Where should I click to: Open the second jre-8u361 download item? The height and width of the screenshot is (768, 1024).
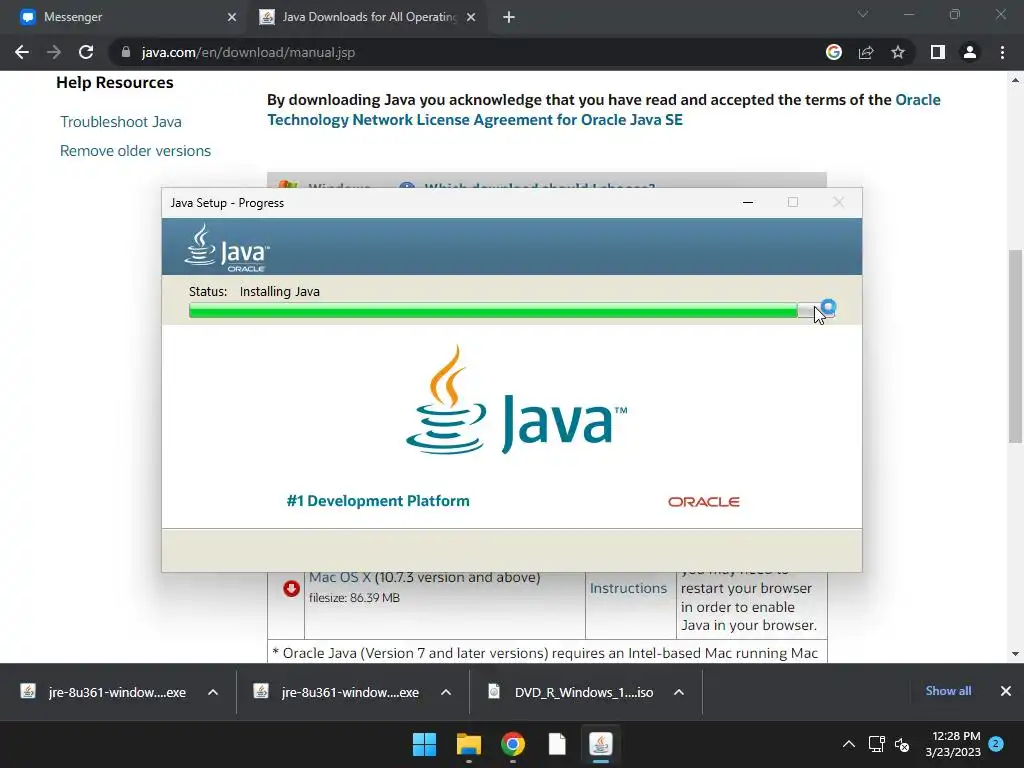338,692
